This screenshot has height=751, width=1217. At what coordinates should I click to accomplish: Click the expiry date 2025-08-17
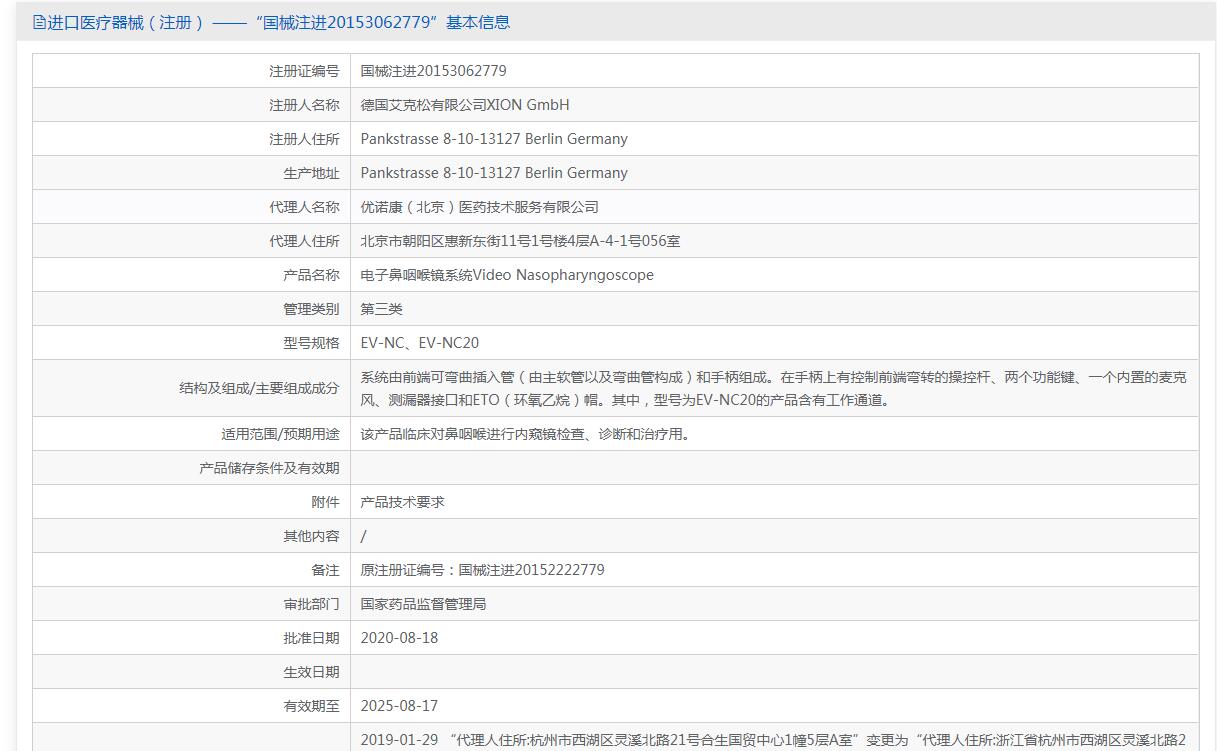coord(399,706)
